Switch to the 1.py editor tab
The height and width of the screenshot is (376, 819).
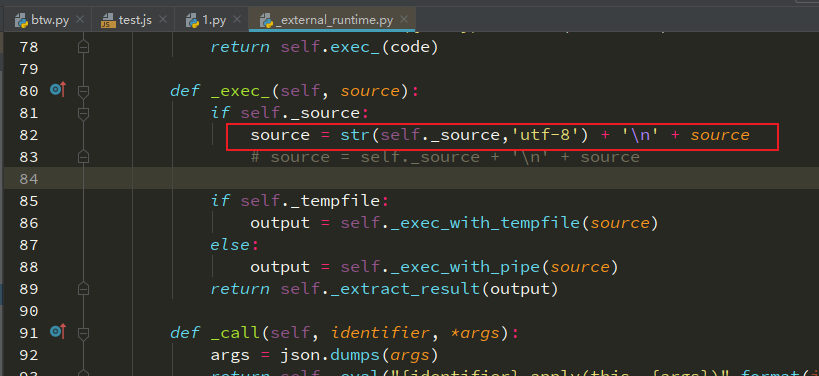214,20
